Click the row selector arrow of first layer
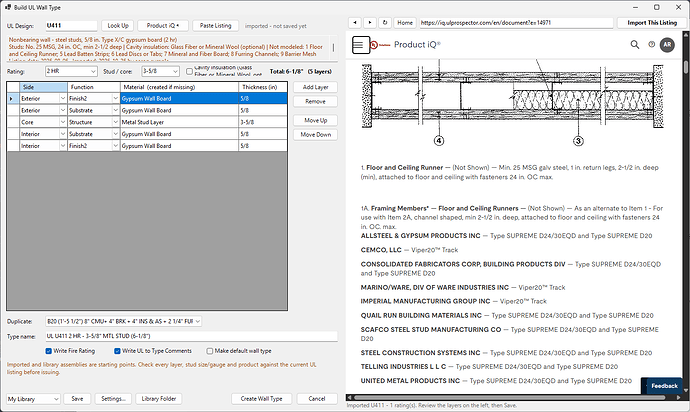This screenshot has width=690, height=412. (x=11, y=99)
